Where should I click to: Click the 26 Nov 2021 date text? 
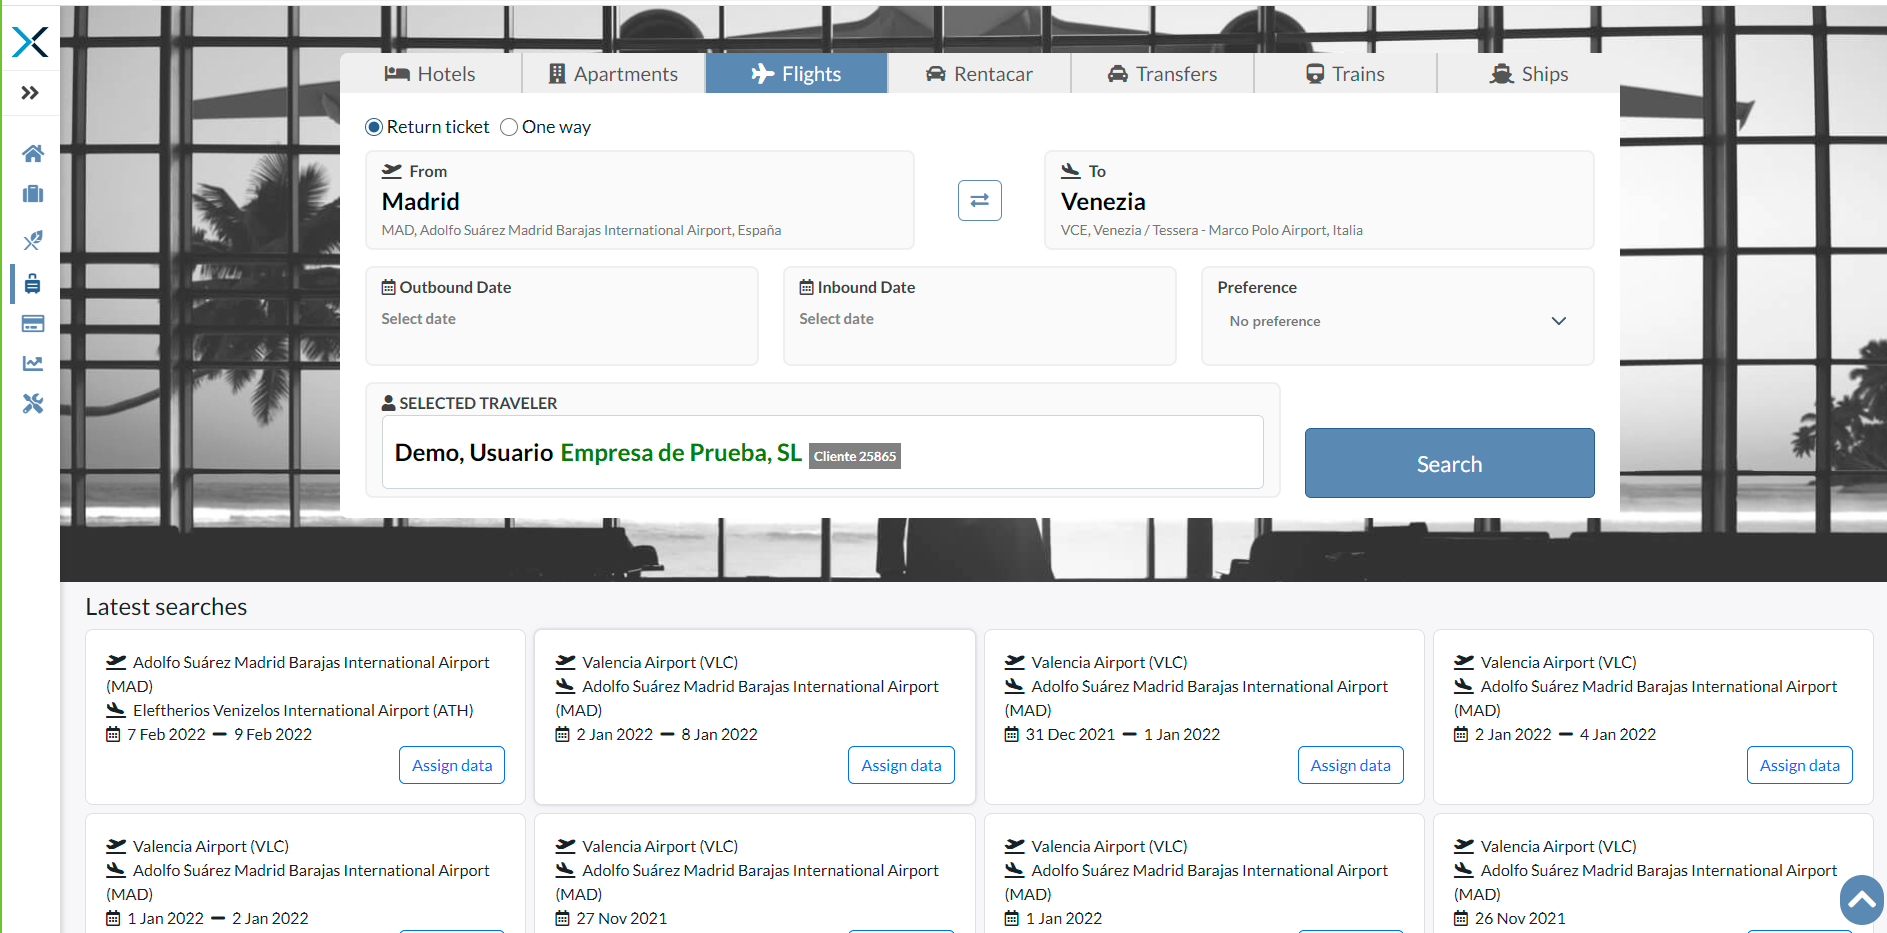coord(1520,918)
